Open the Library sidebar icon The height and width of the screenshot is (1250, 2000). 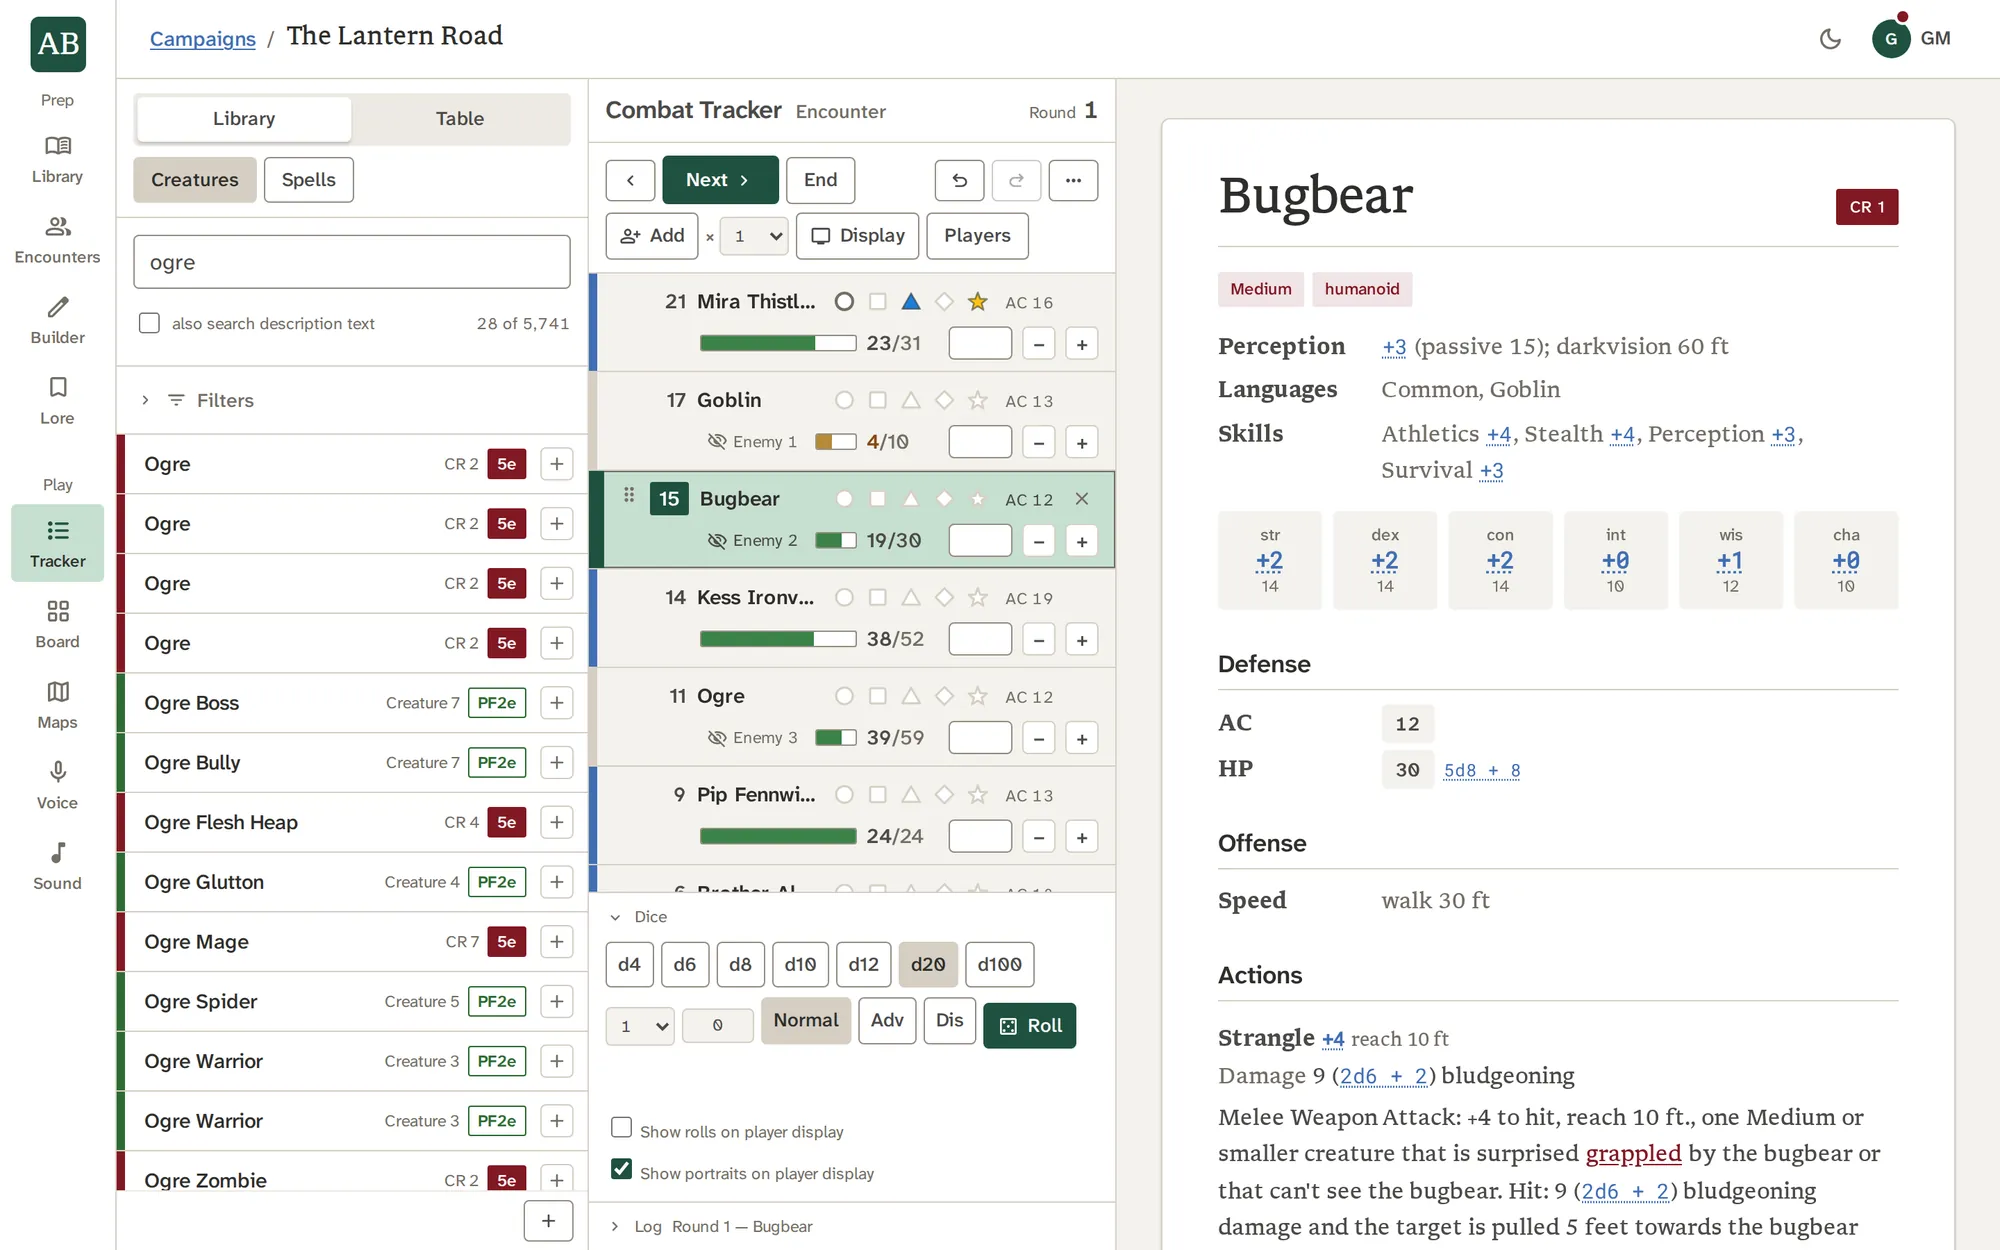pyautogui.click(x=57, y=160)
